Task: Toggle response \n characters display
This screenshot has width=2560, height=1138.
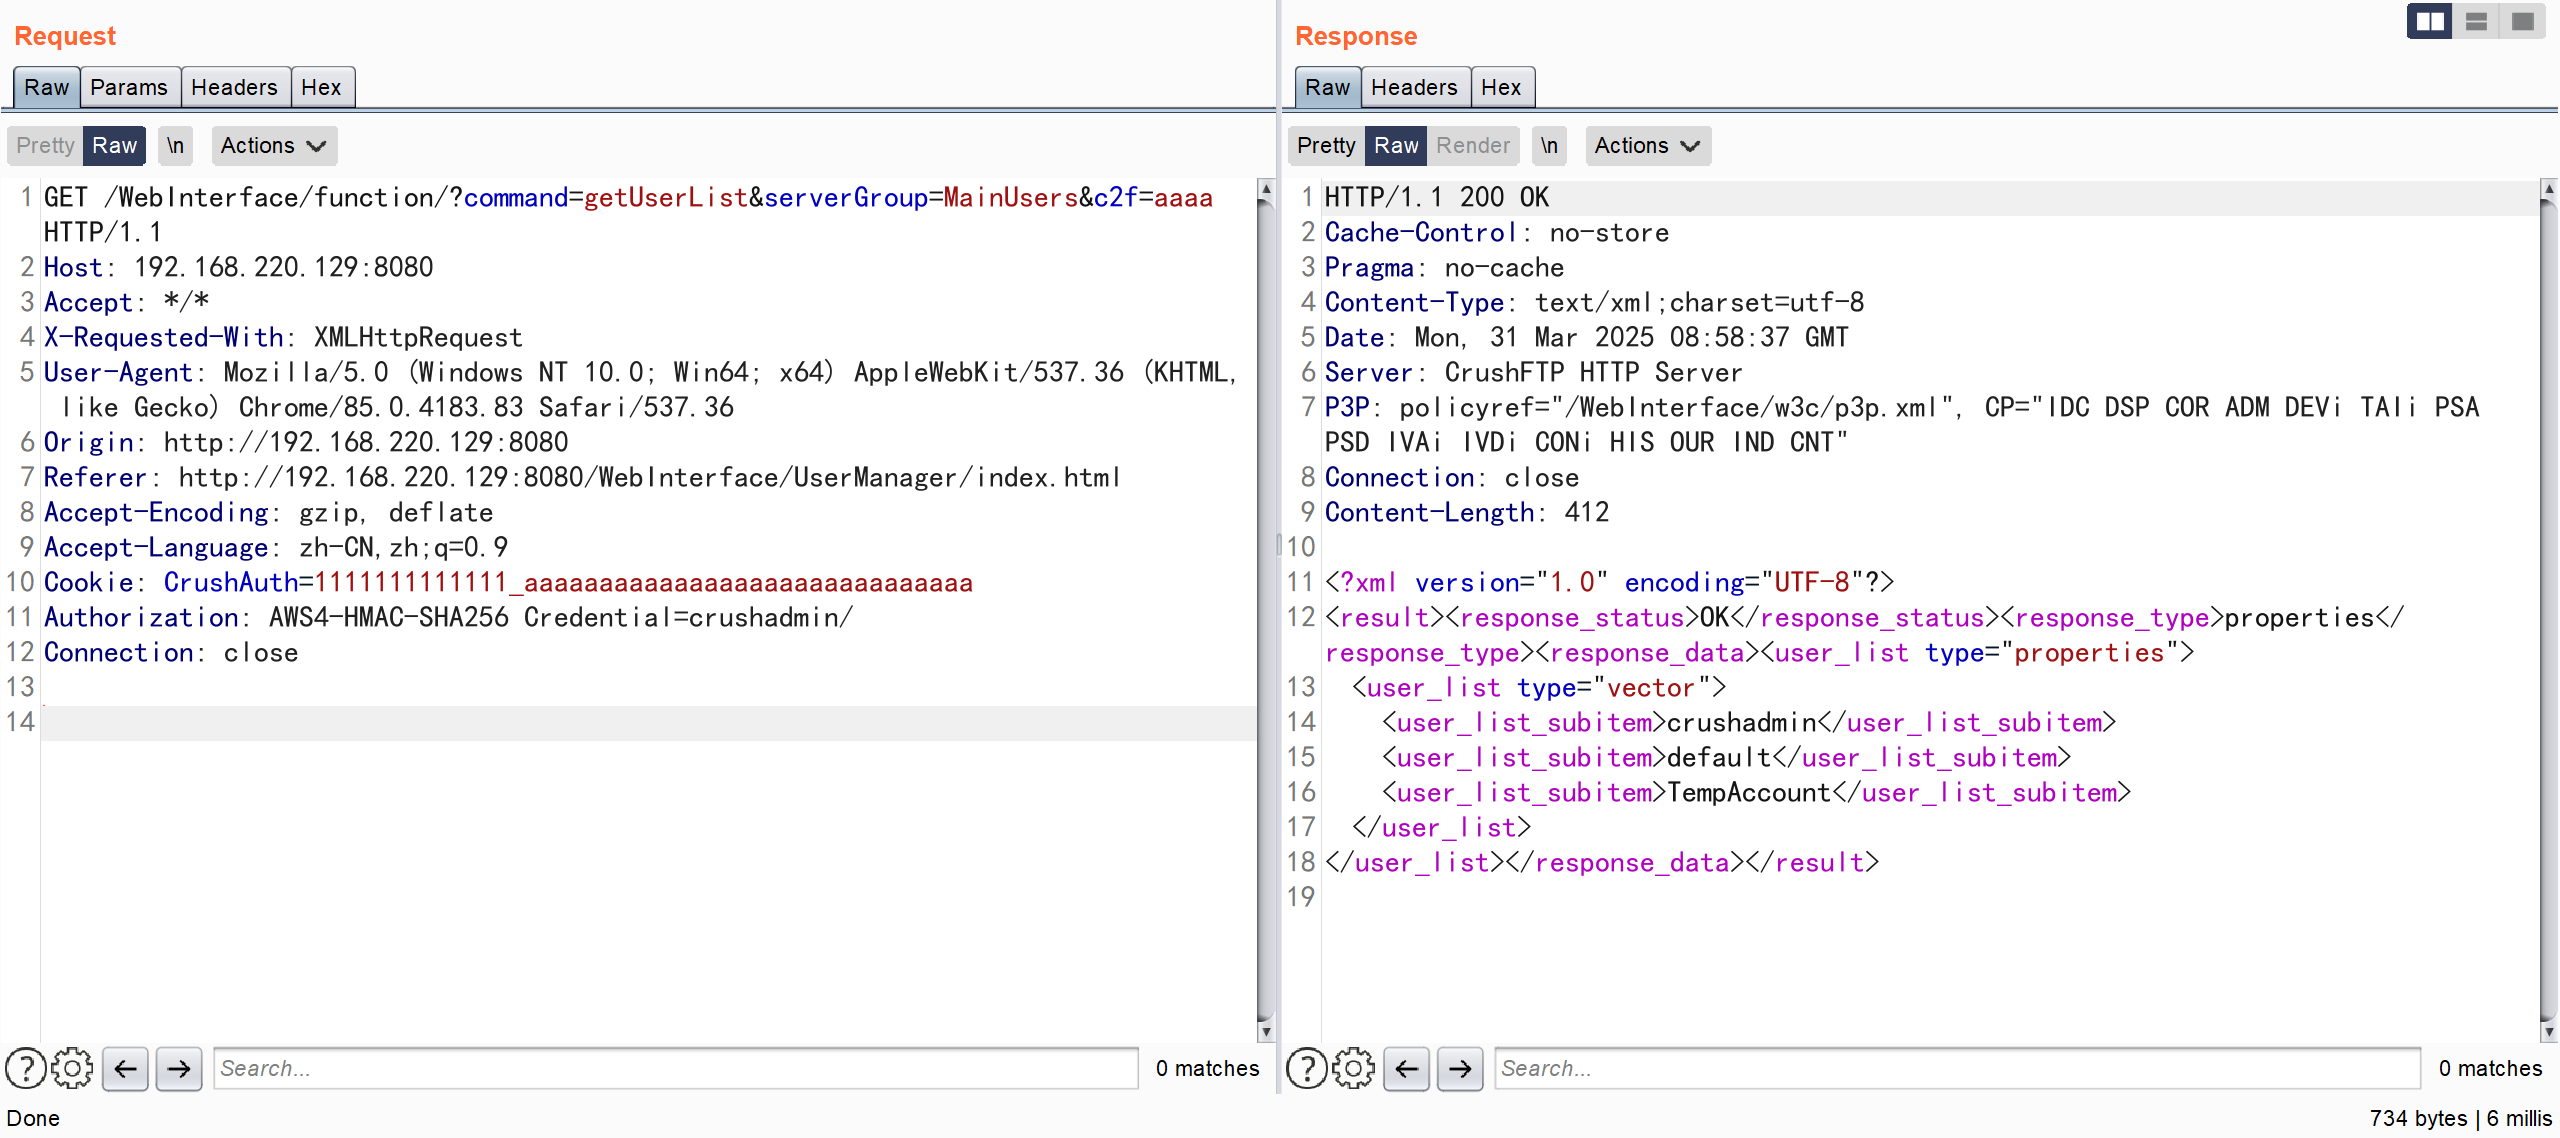Action: click(1548, 145)
